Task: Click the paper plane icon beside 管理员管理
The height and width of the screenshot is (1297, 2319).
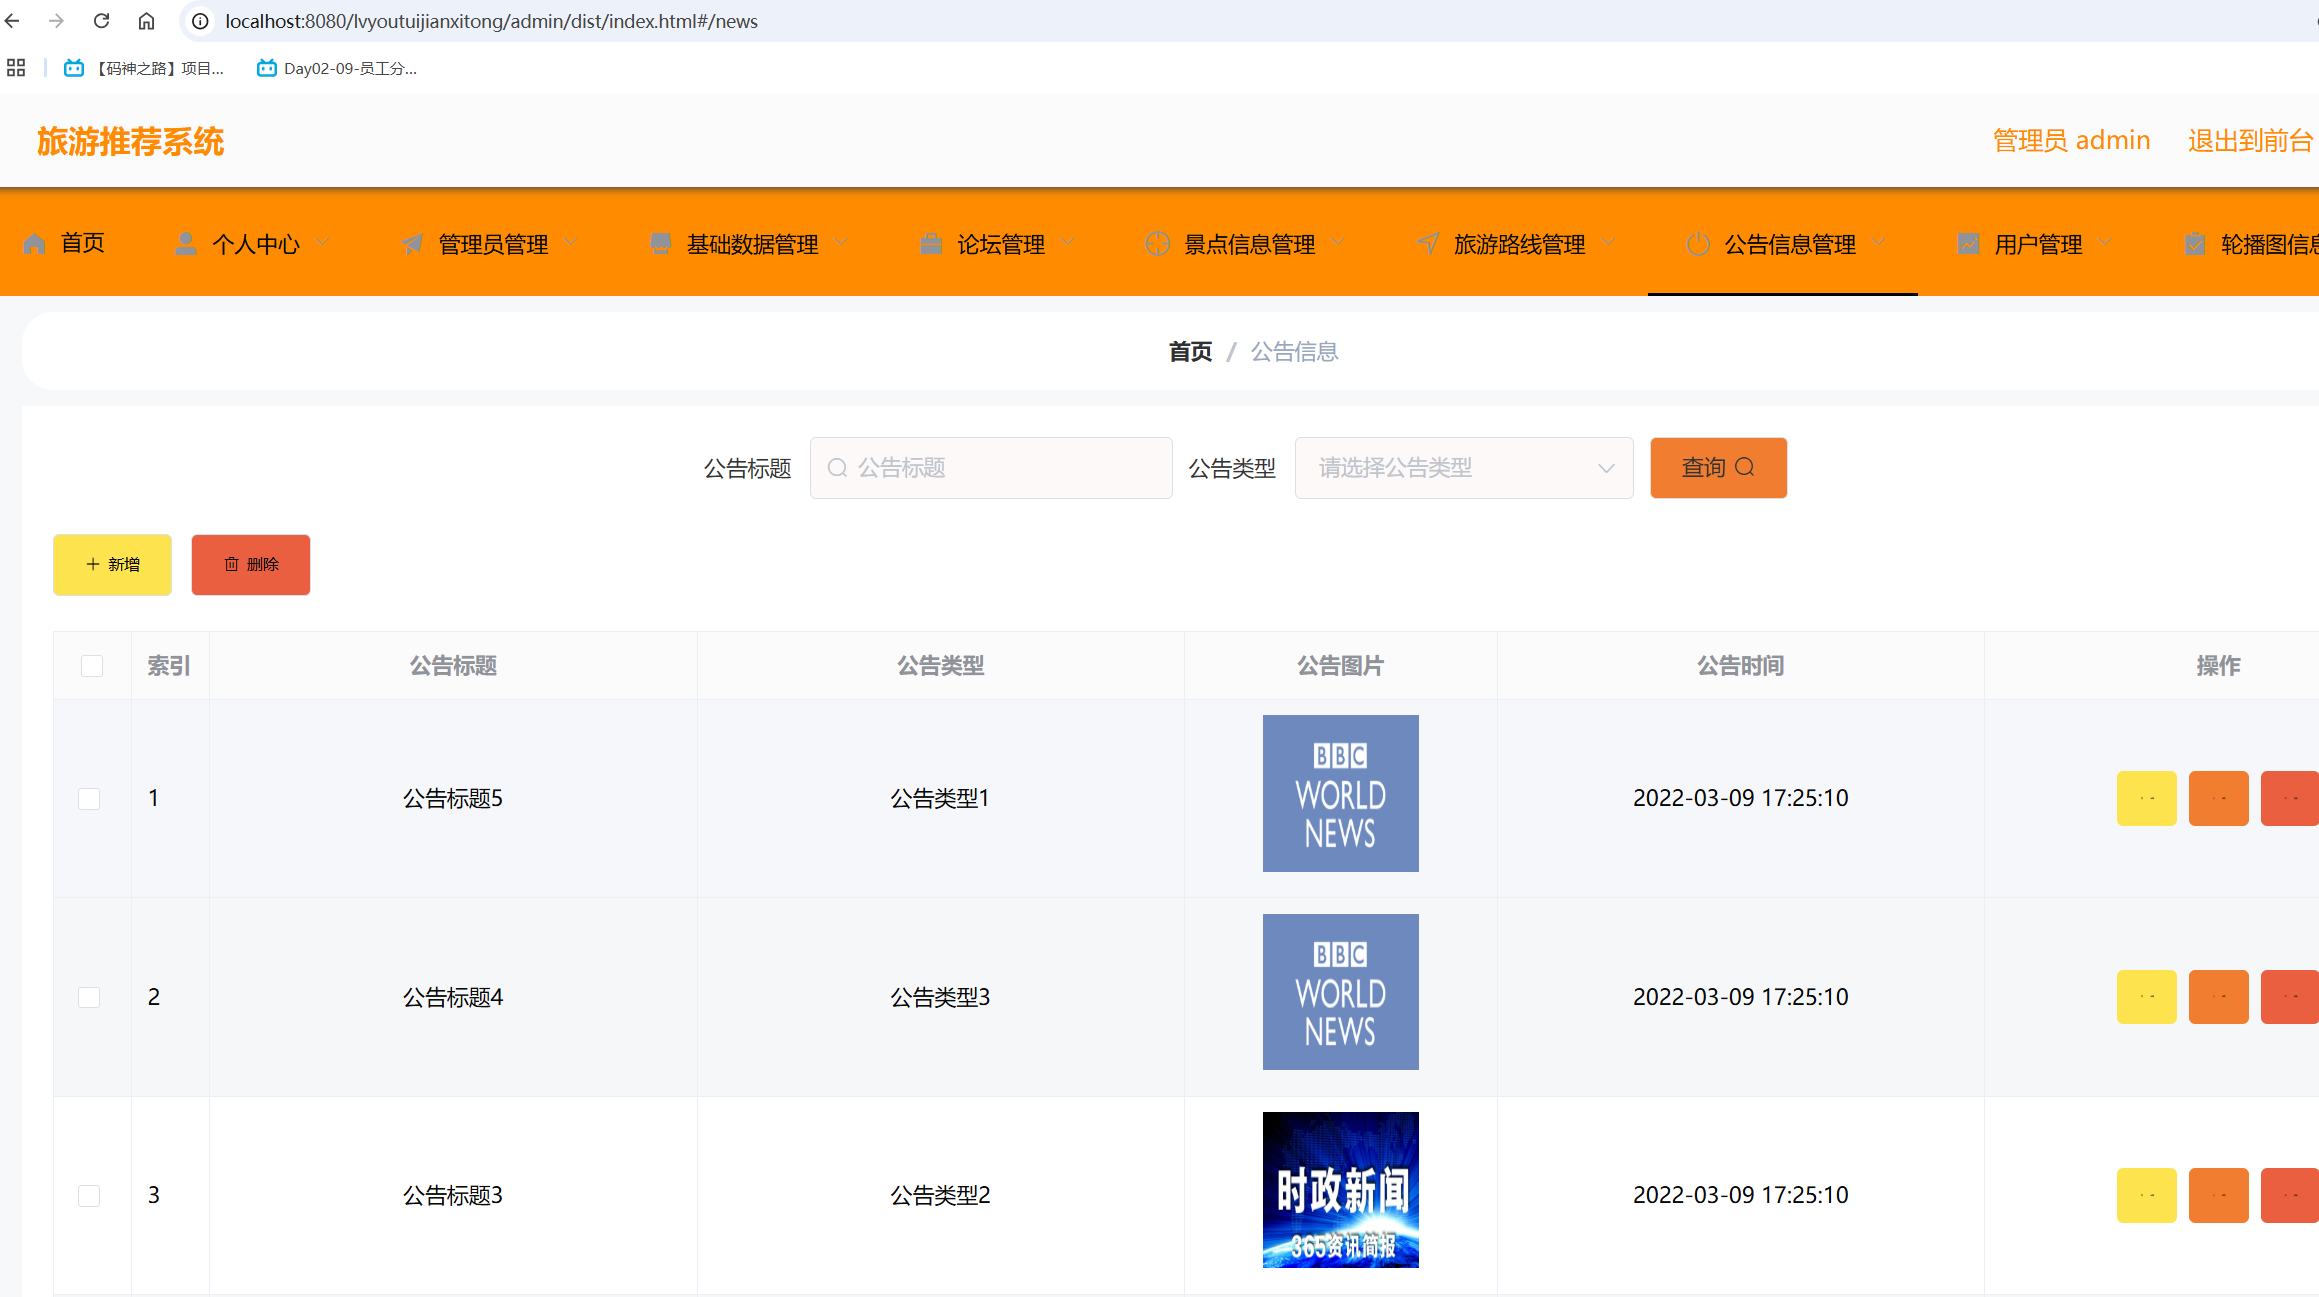Action: click(412, 244)
